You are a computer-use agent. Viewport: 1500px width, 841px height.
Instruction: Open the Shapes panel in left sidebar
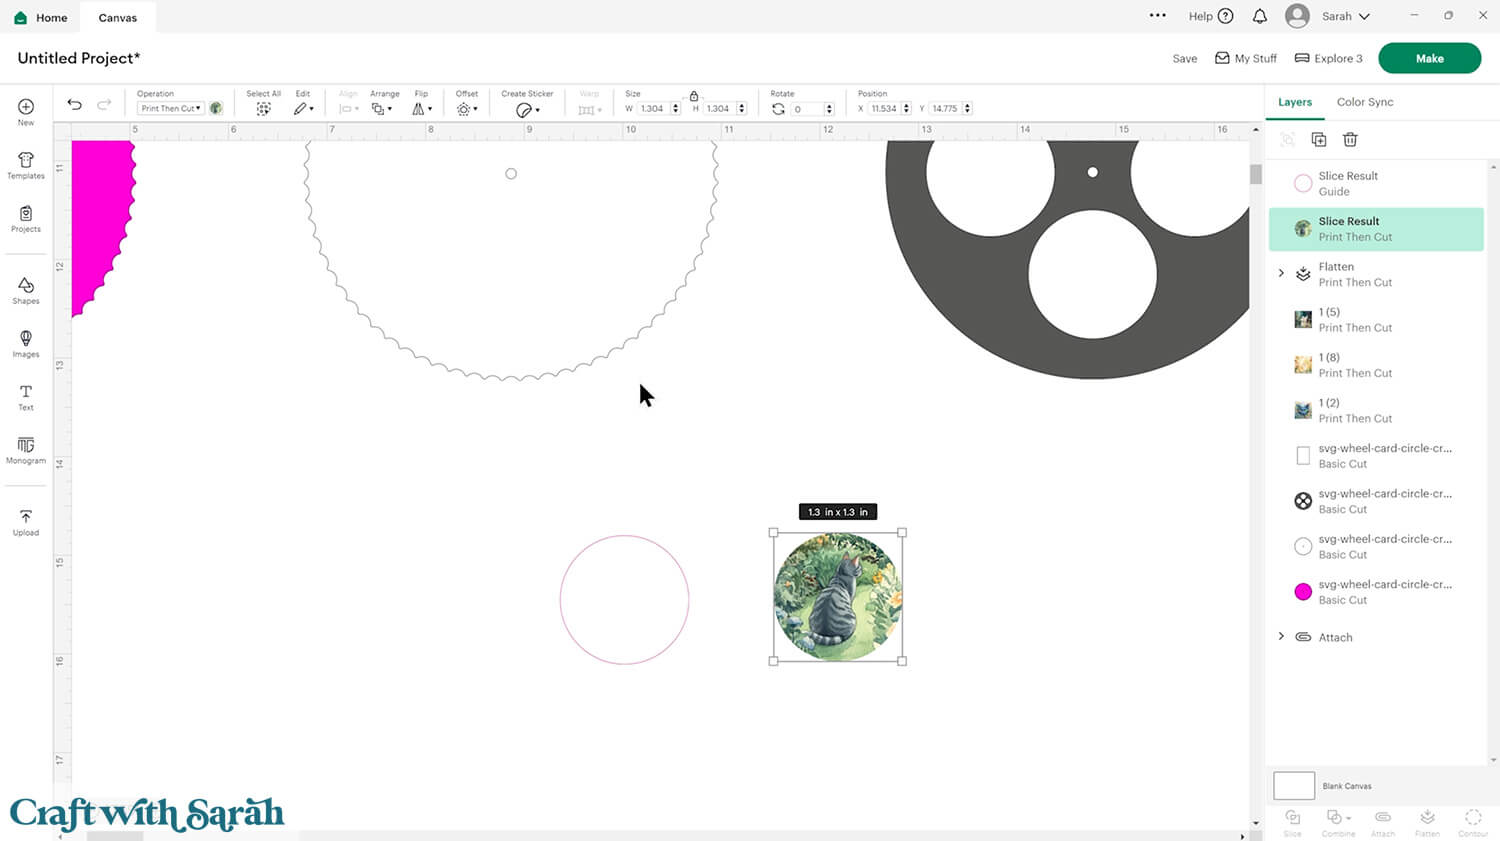pyautogui.click(x=26, y=290)
